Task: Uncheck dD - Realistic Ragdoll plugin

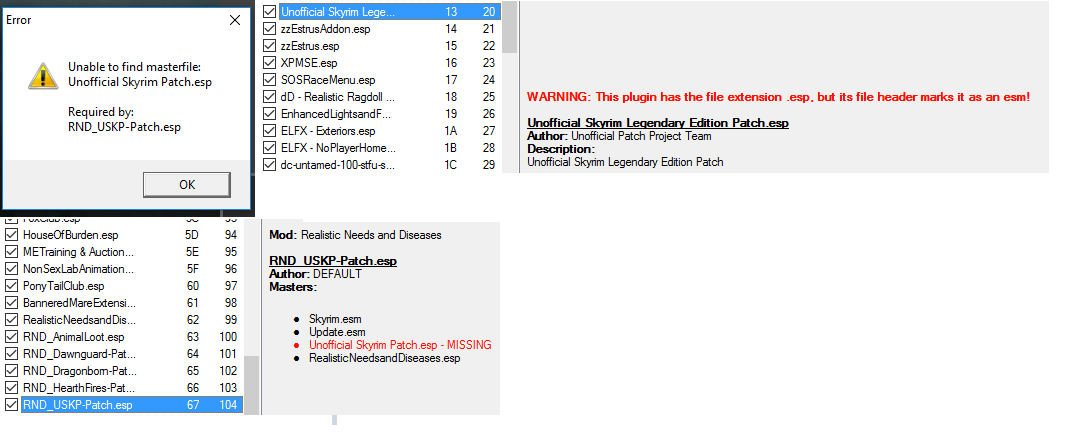Action: pos(270,97)
